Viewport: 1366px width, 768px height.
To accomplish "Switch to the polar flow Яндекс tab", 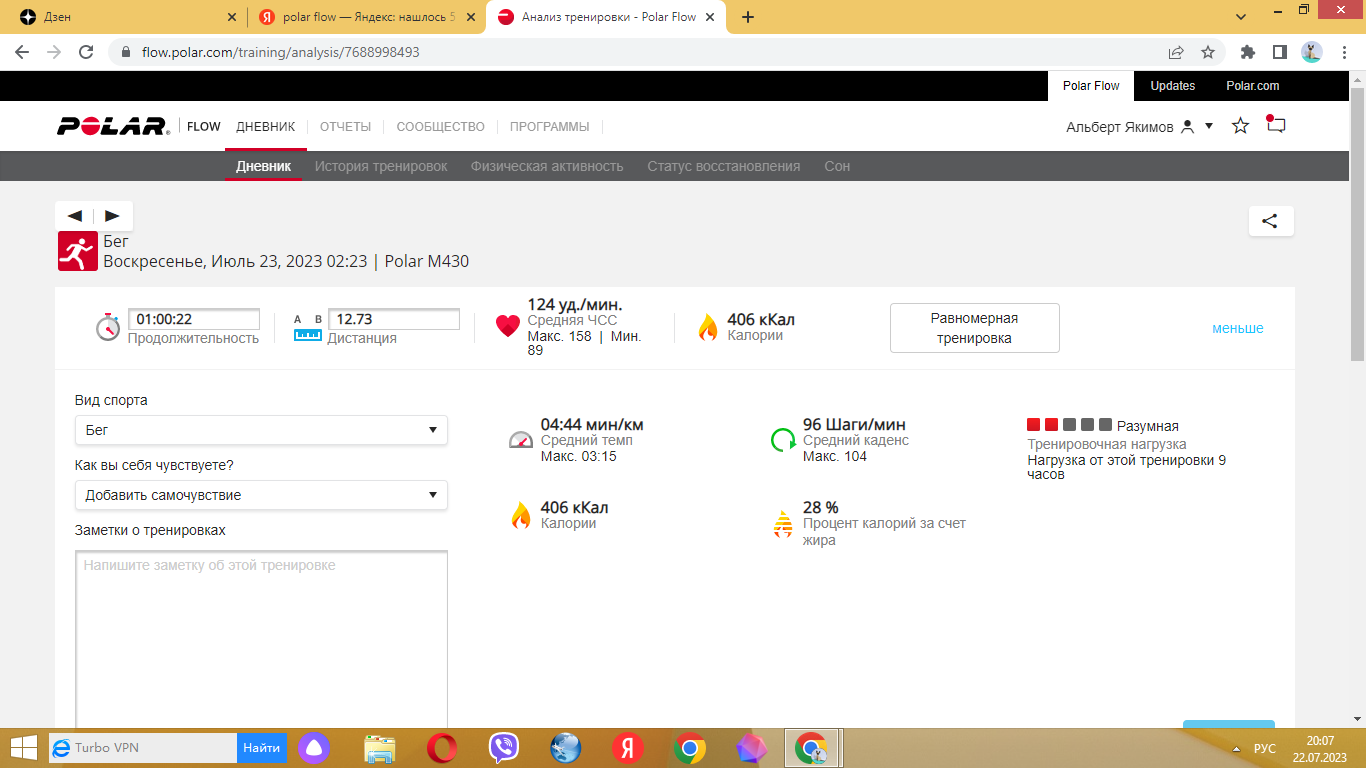I will tap(366, 17).
